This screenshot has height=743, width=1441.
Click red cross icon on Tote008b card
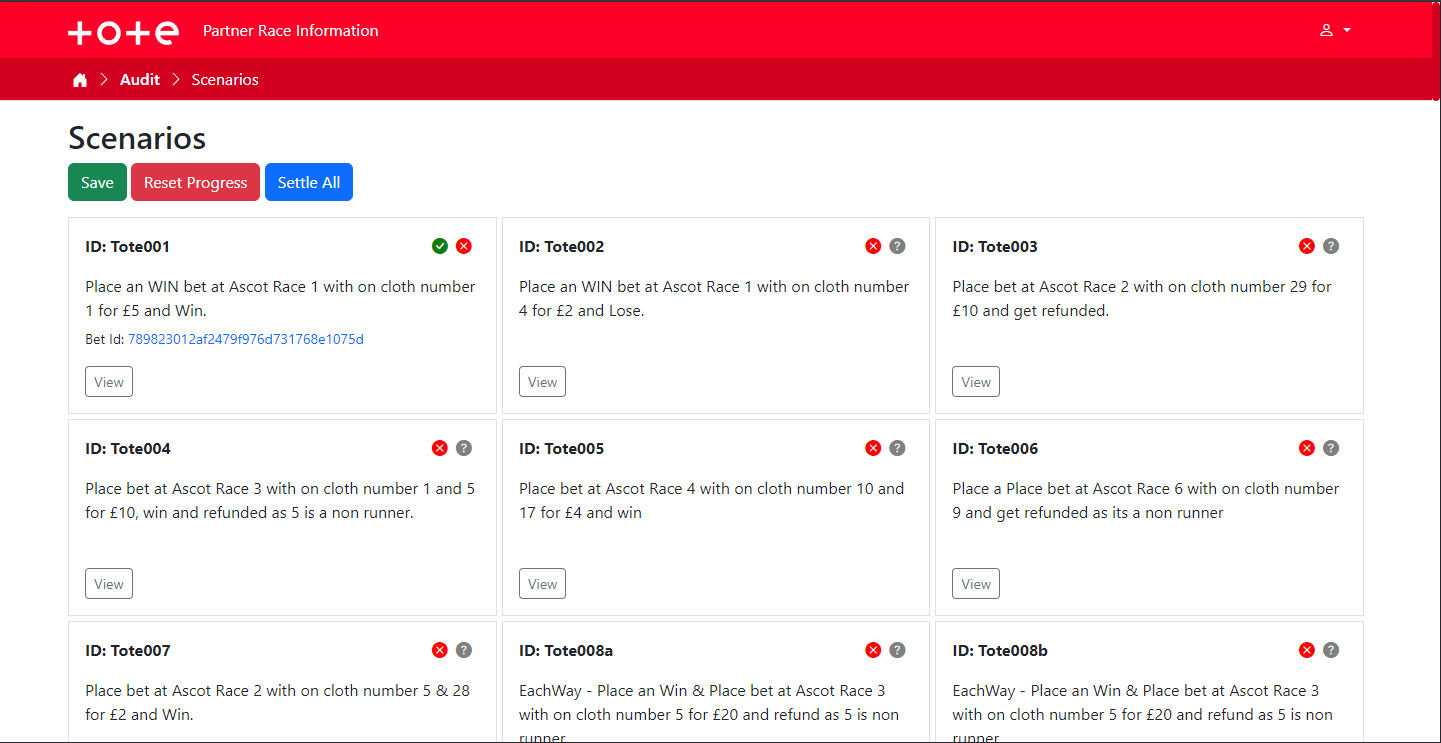click(1306, 650)
